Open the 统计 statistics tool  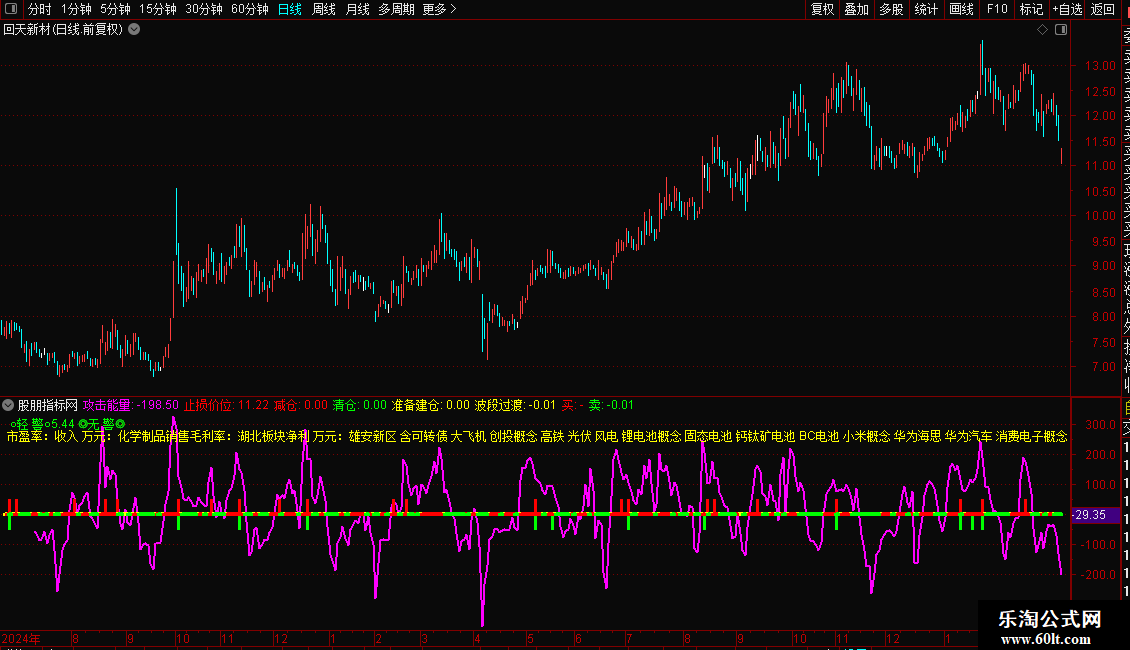tap(926, 9)
